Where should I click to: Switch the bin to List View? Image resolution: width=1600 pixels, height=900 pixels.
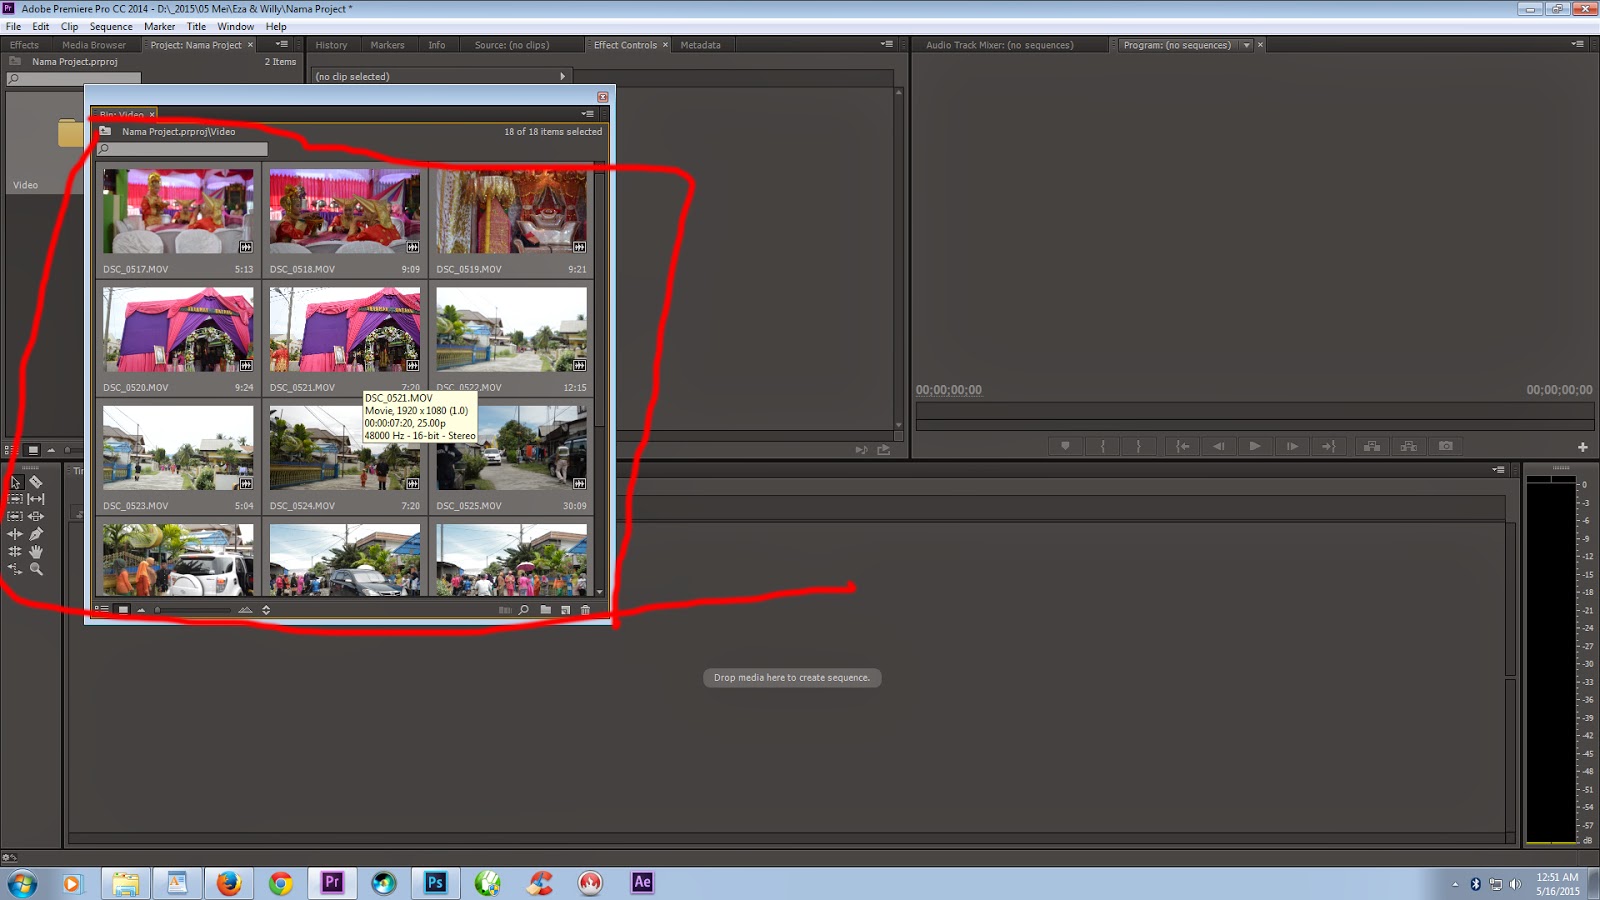(x=101, y=608)
